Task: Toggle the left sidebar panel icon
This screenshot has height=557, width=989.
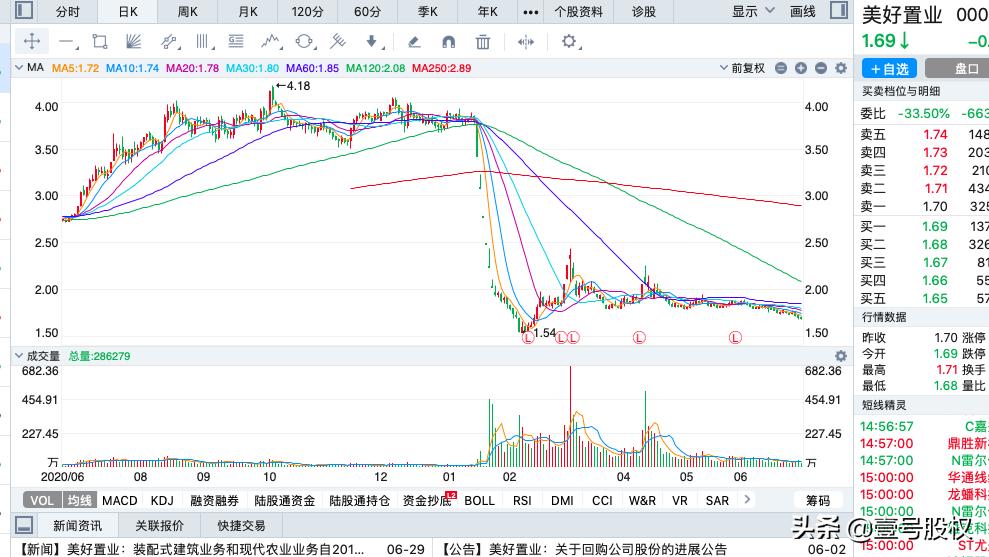Action: coord(24,10)
